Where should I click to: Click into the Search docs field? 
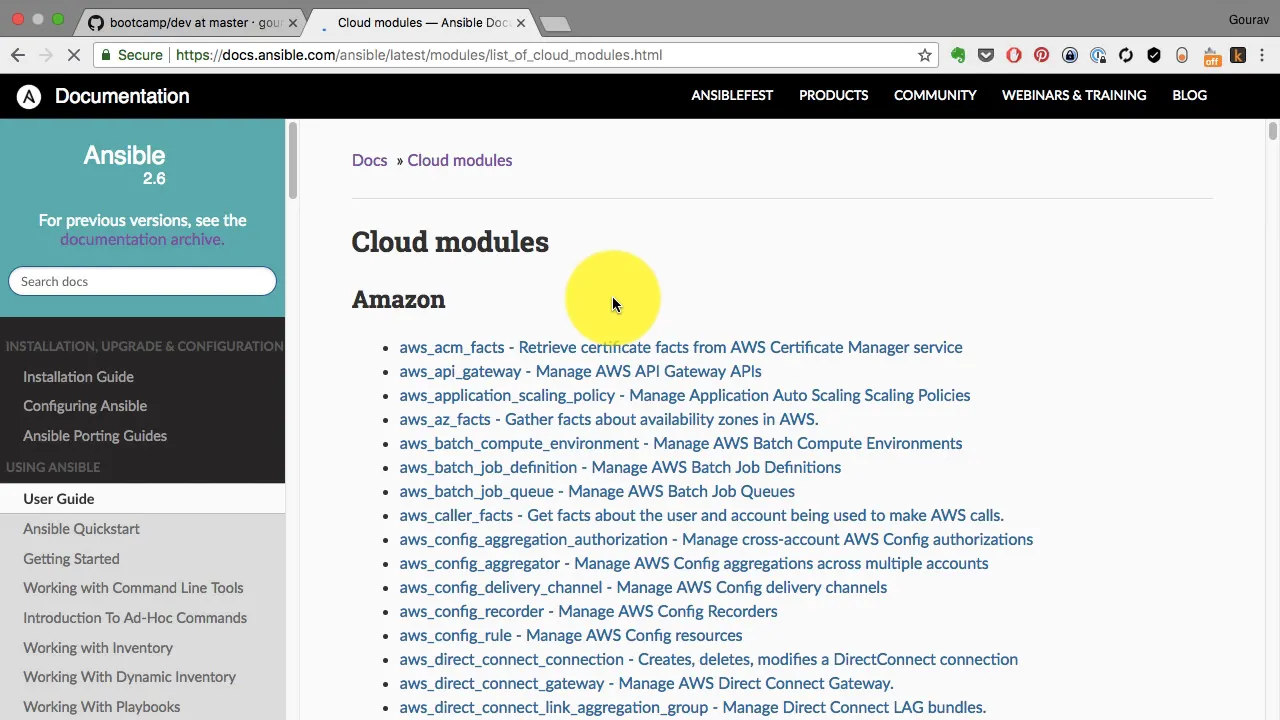142,281
